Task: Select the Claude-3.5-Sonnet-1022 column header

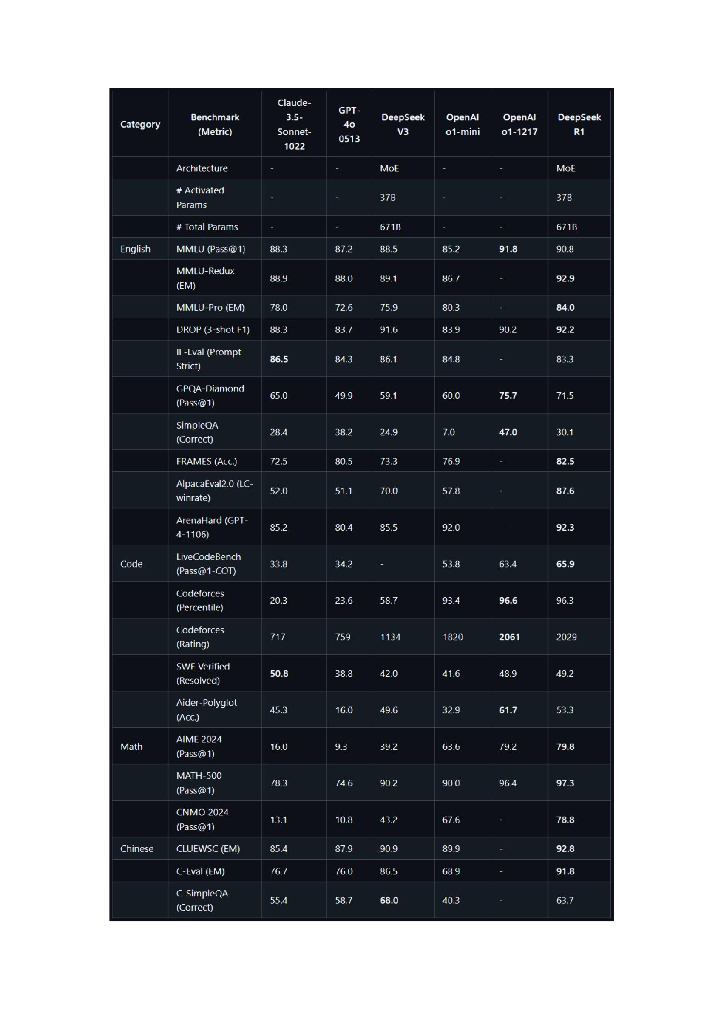Action: tap(294, 124)
